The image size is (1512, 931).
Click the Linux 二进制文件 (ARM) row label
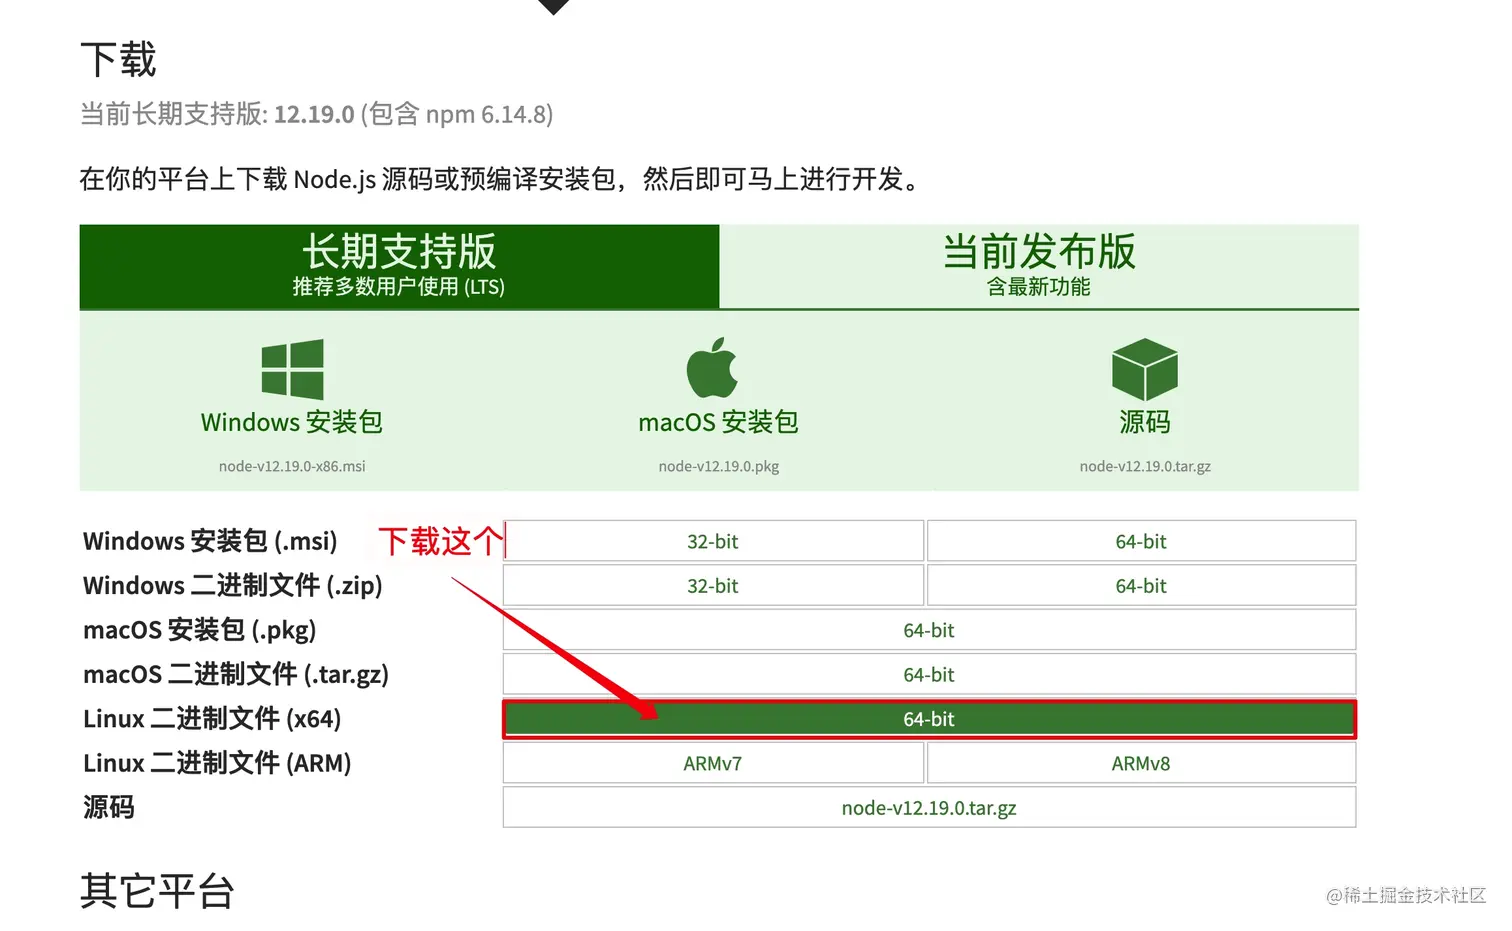tap(217, 764)
